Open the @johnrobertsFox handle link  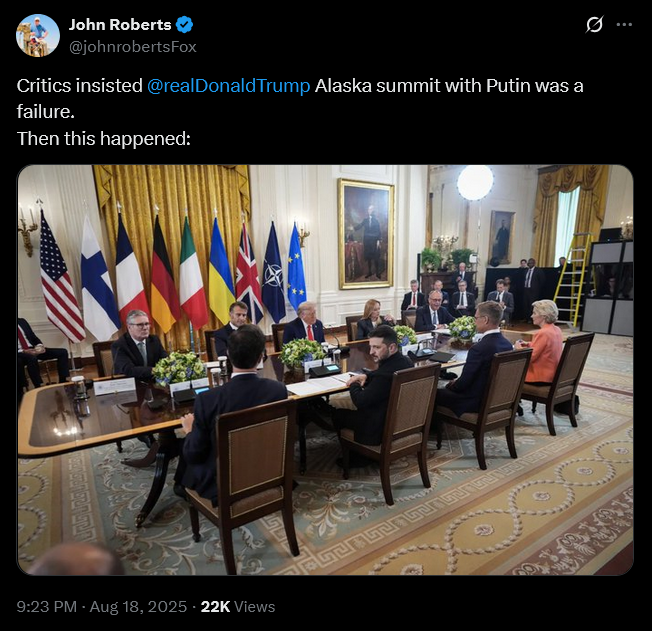click(133, 47)
